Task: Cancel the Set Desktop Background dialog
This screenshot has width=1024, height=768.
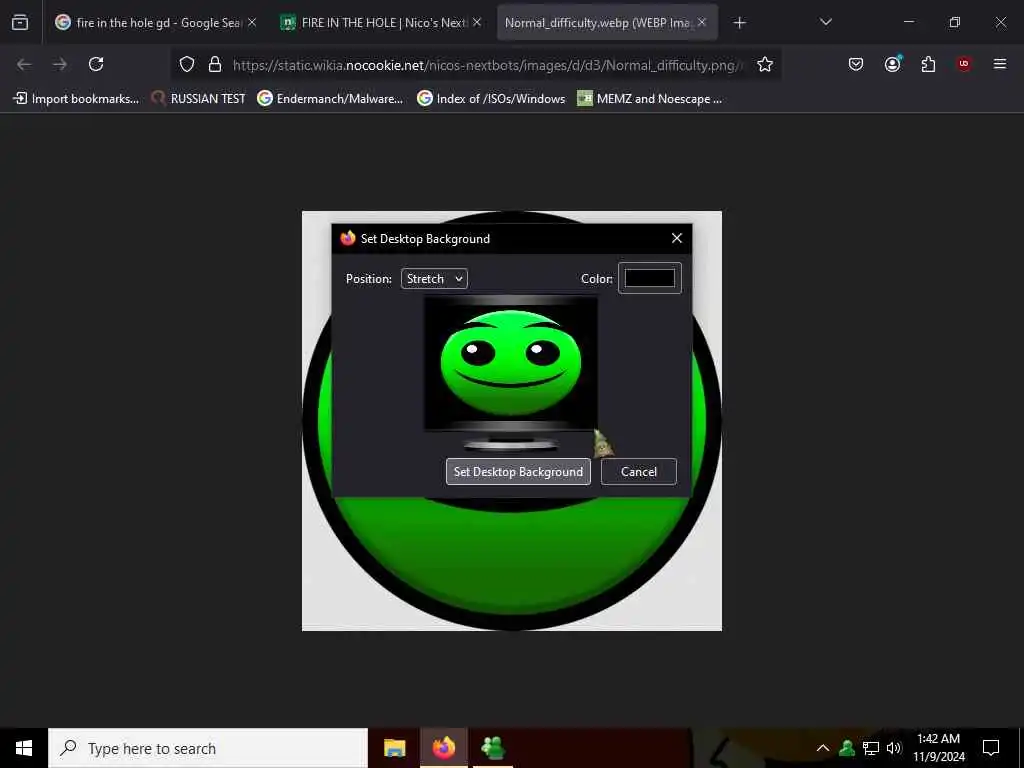Action: click(639, 472)
